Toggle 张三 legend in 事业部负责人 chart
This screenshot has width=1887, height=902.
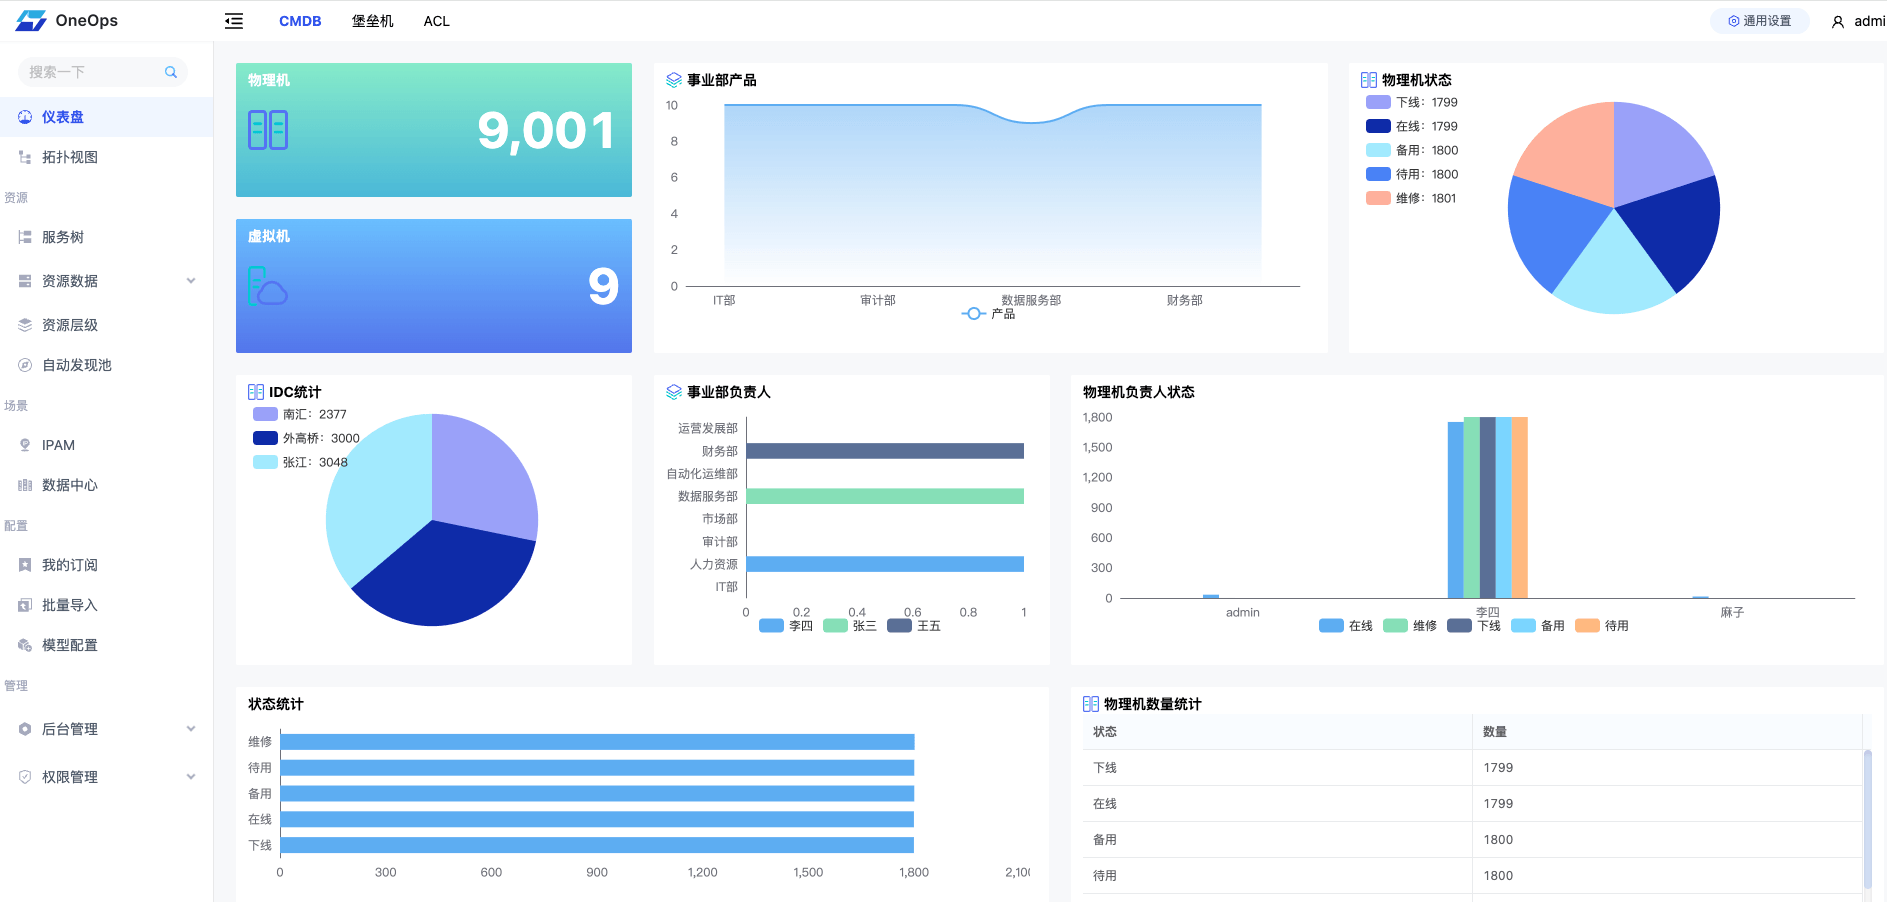click(x=850, y=626)
